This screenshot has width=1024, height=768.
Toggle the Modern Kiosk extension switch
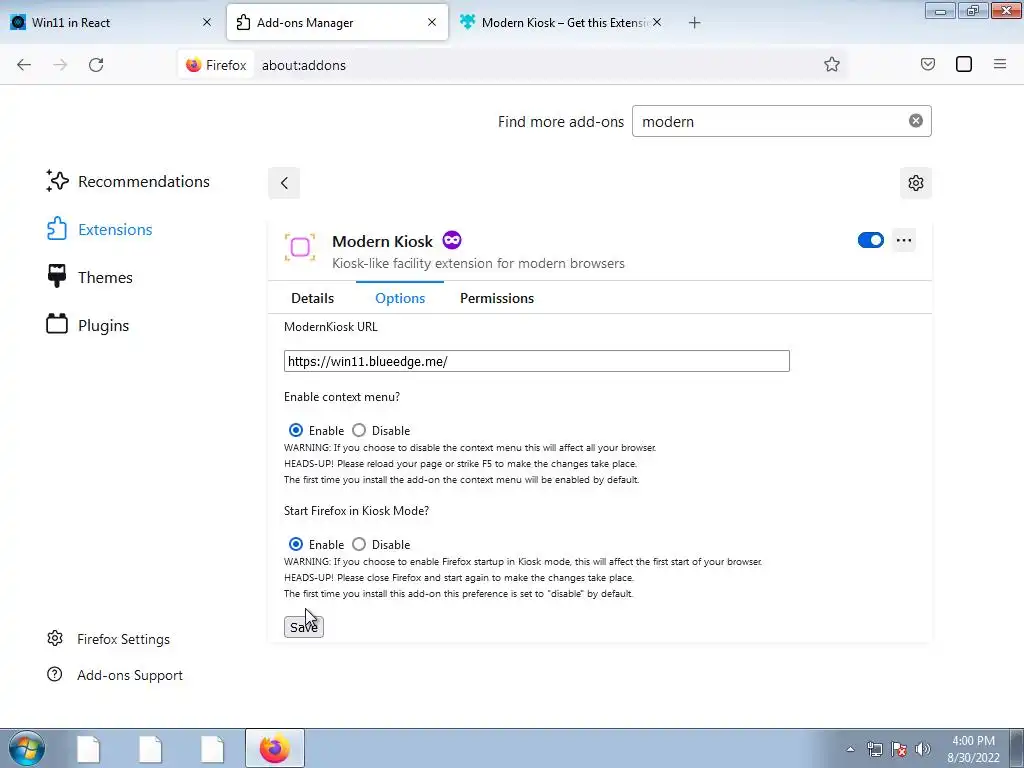click(x=871, y=240)
